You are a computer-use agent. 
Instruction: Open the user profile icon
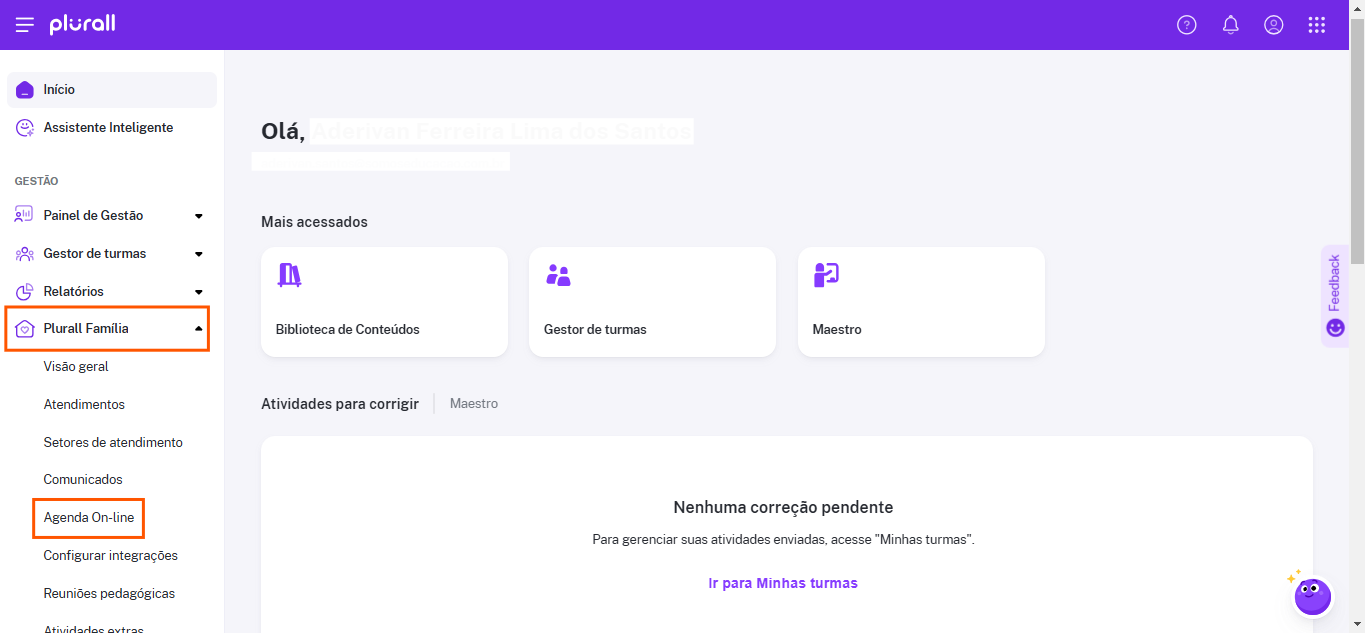[1274, 25]
